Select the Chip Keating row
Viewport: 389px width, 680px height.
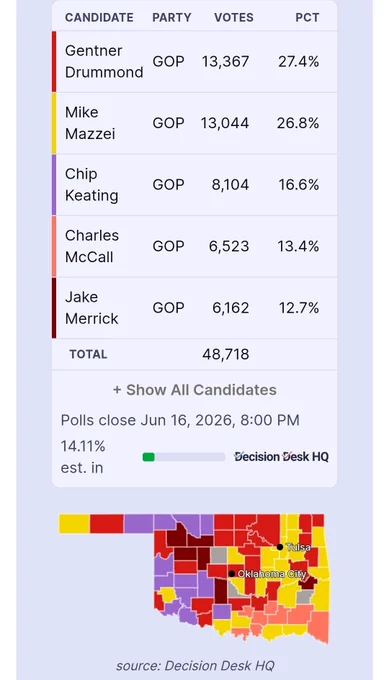coord(194,185)
